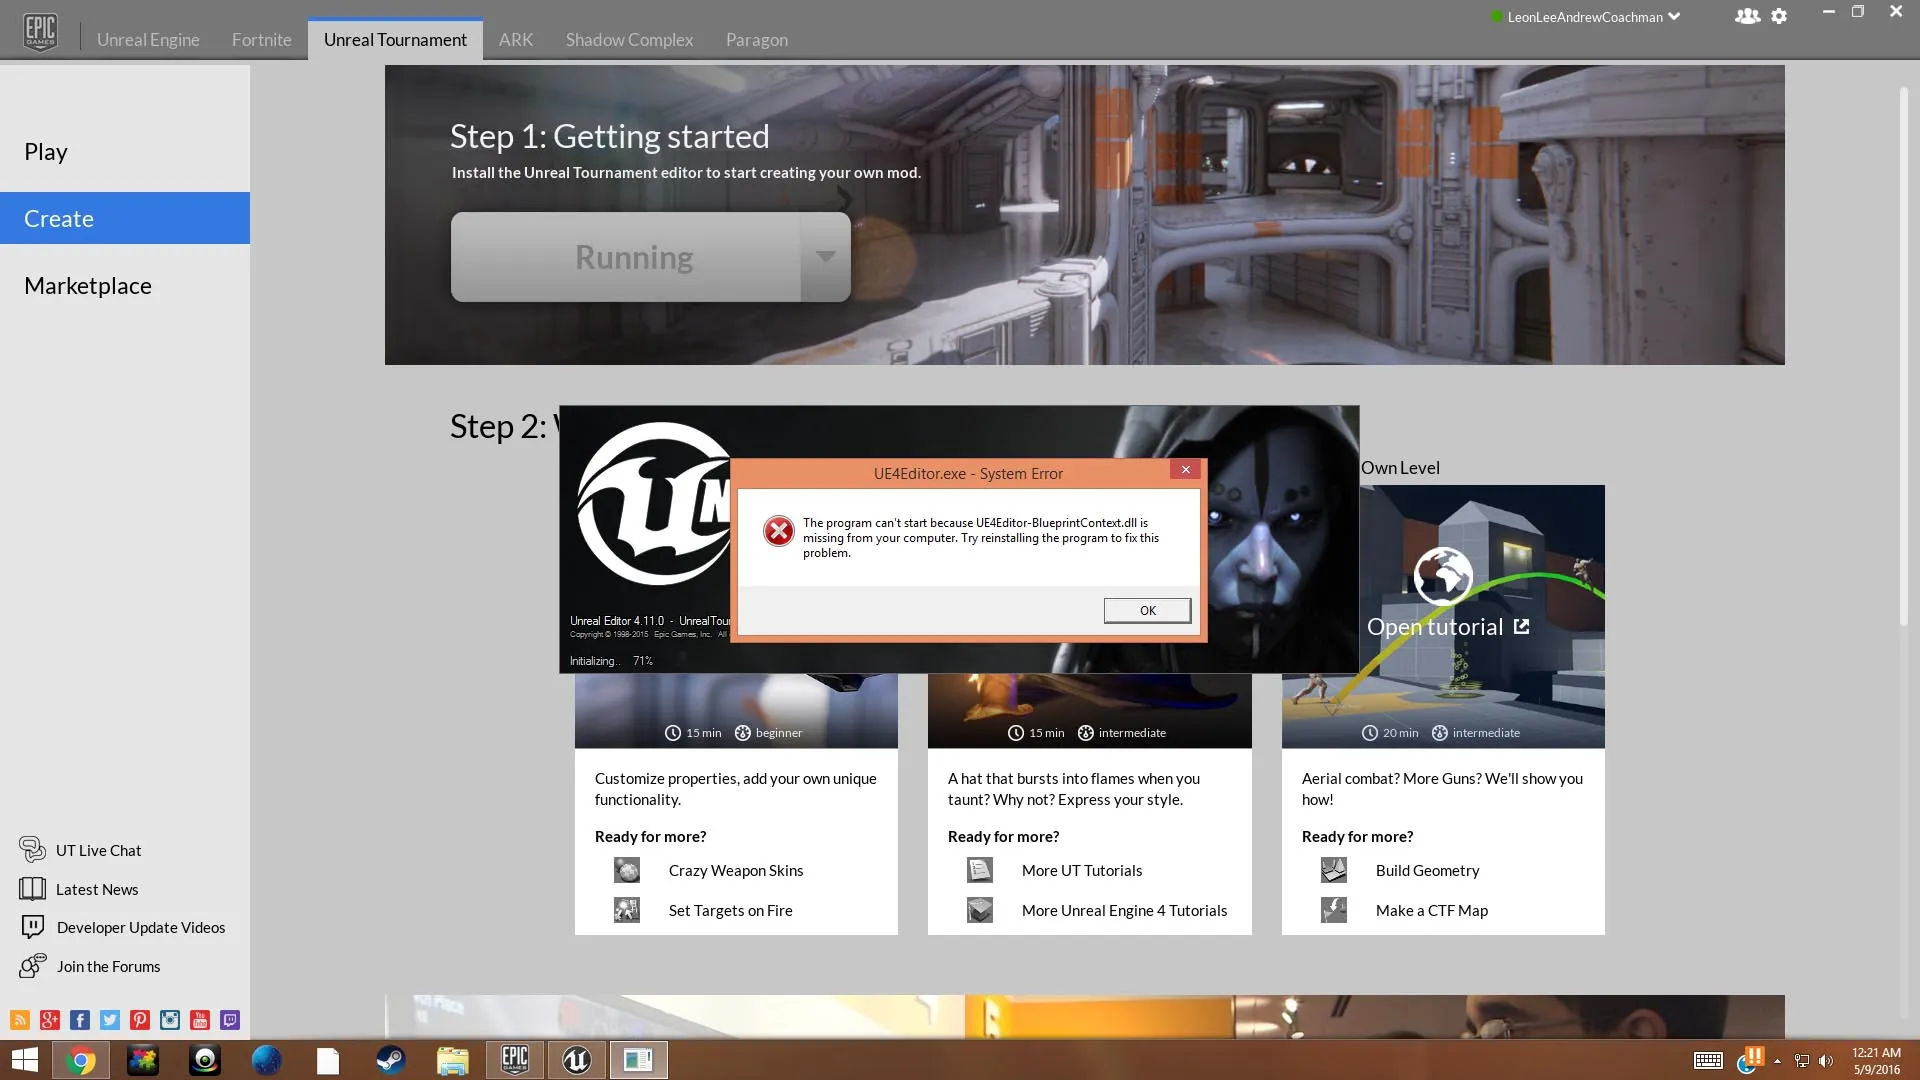1920x1080 pixels.
Task: Switch to the Unreal Engine tab
Action: pyautogui.click(x=148, y=40)
